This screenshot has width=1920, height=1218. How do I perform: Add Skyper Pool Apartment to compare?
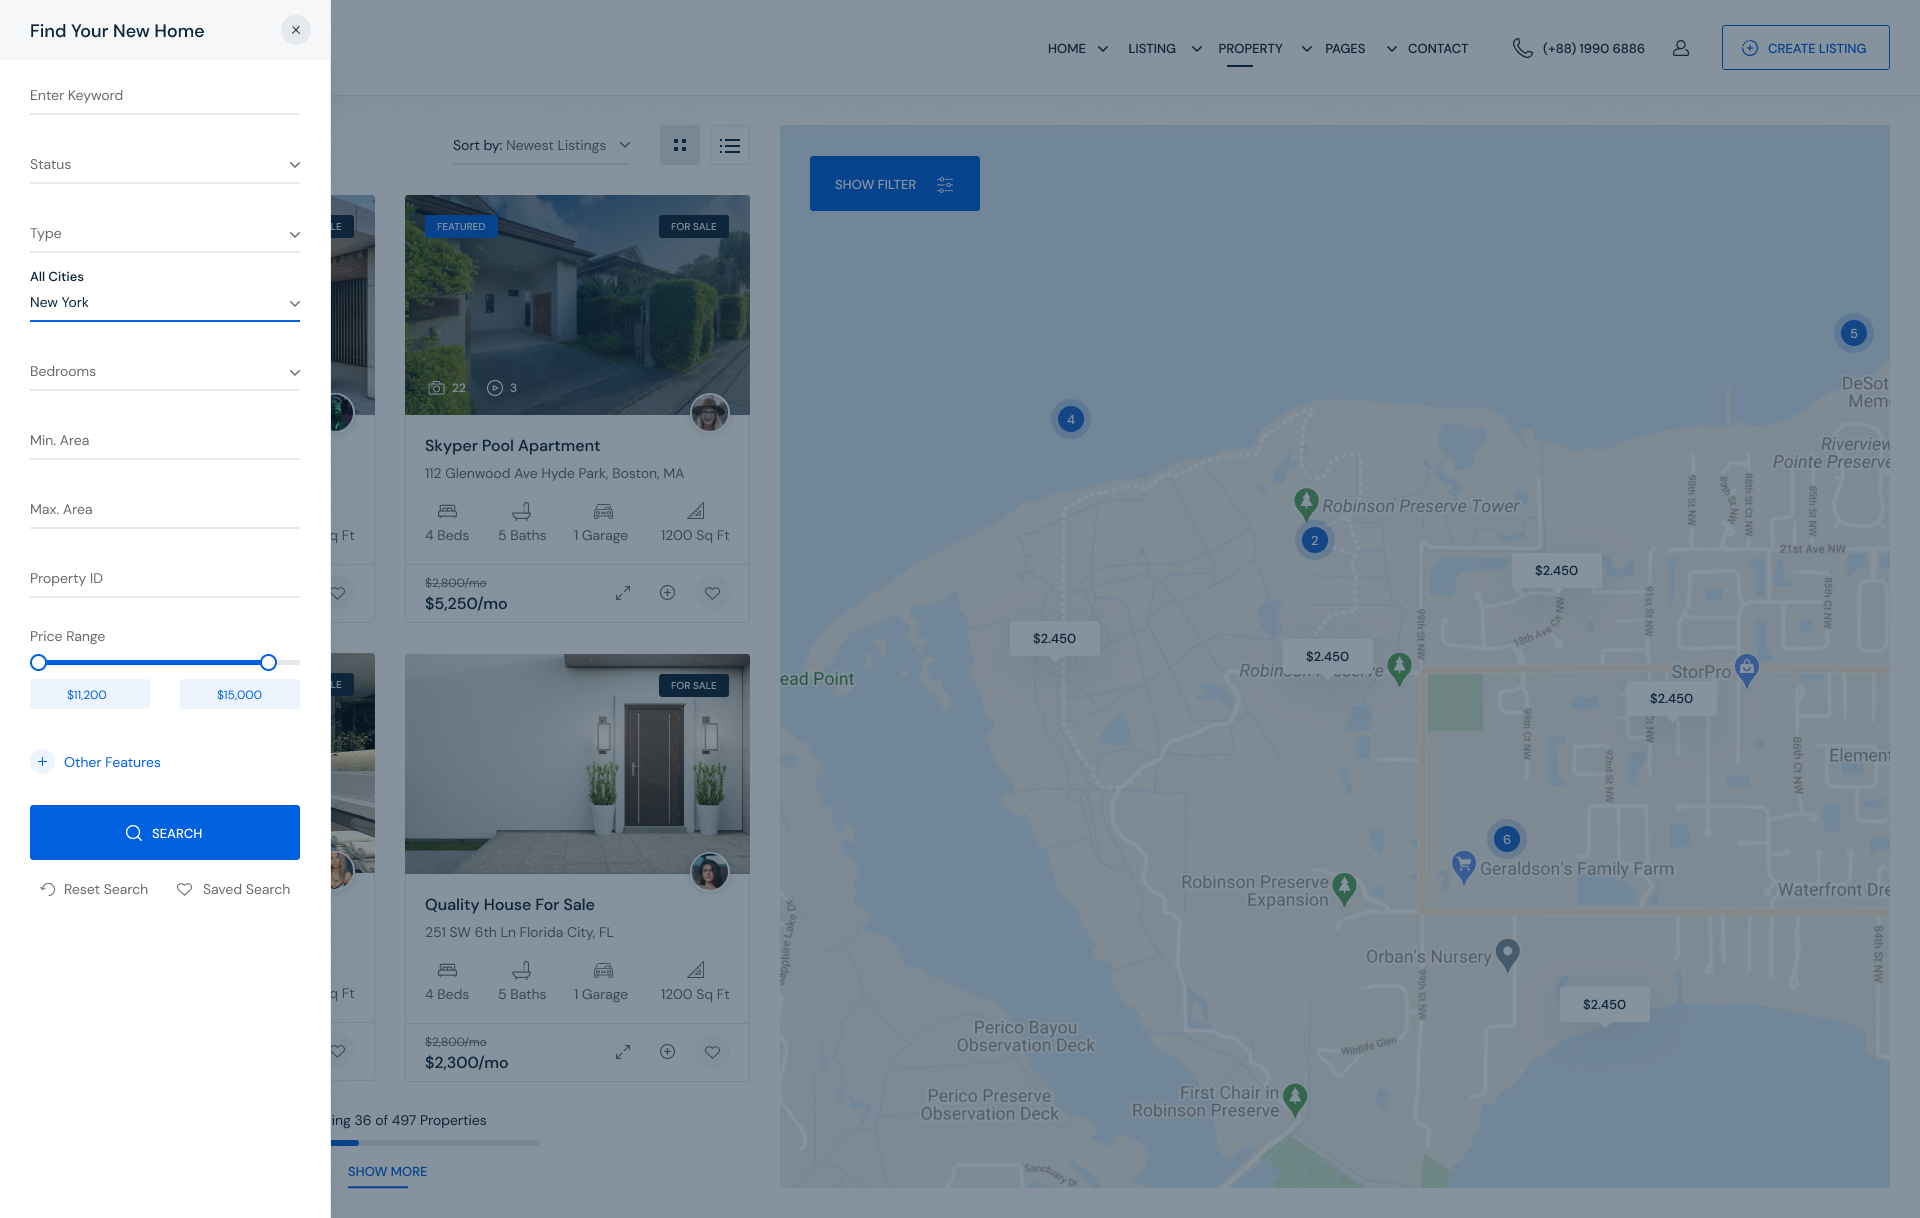pos(667,593)
